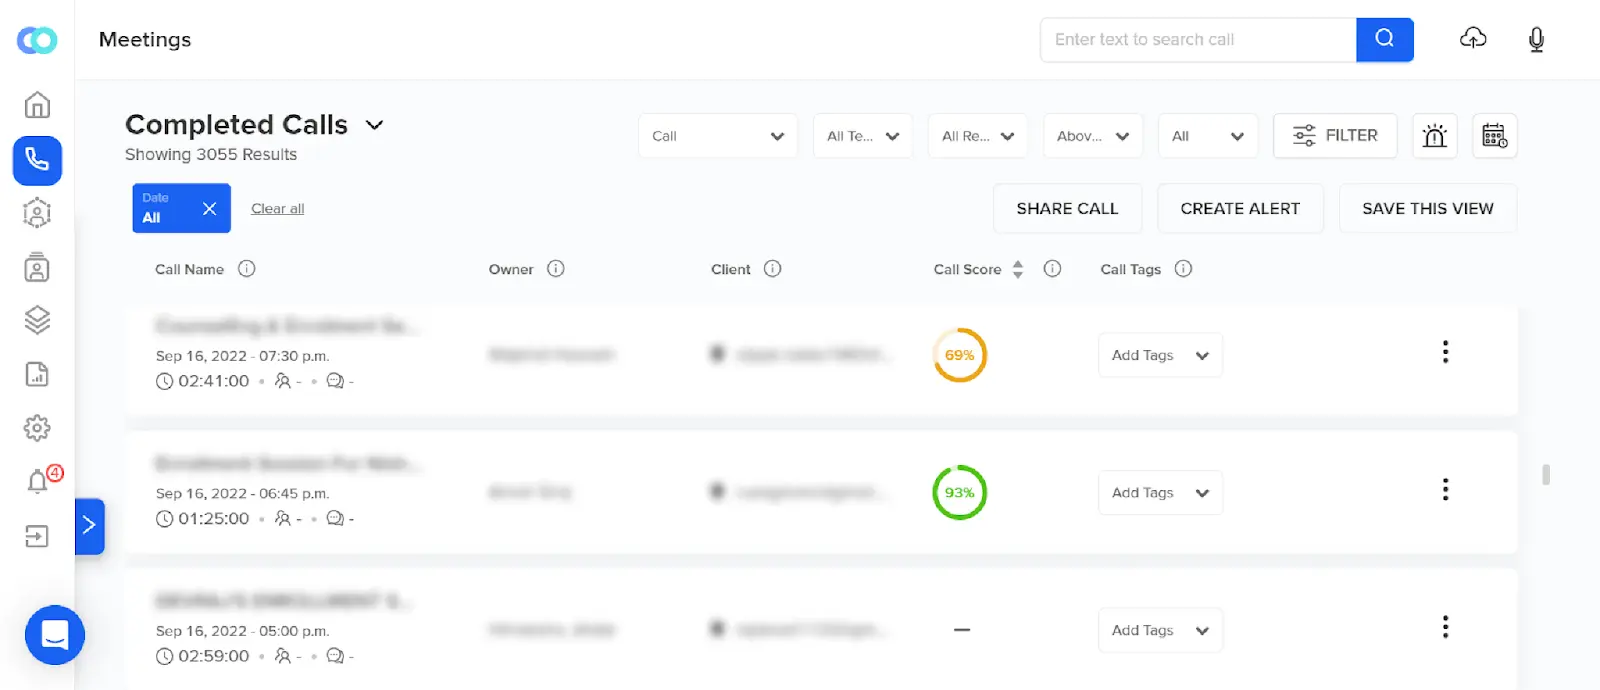The width and height of the screenshot is (1600, 690).
Task: Open the notifications bell icon
Action: (37, 482)
